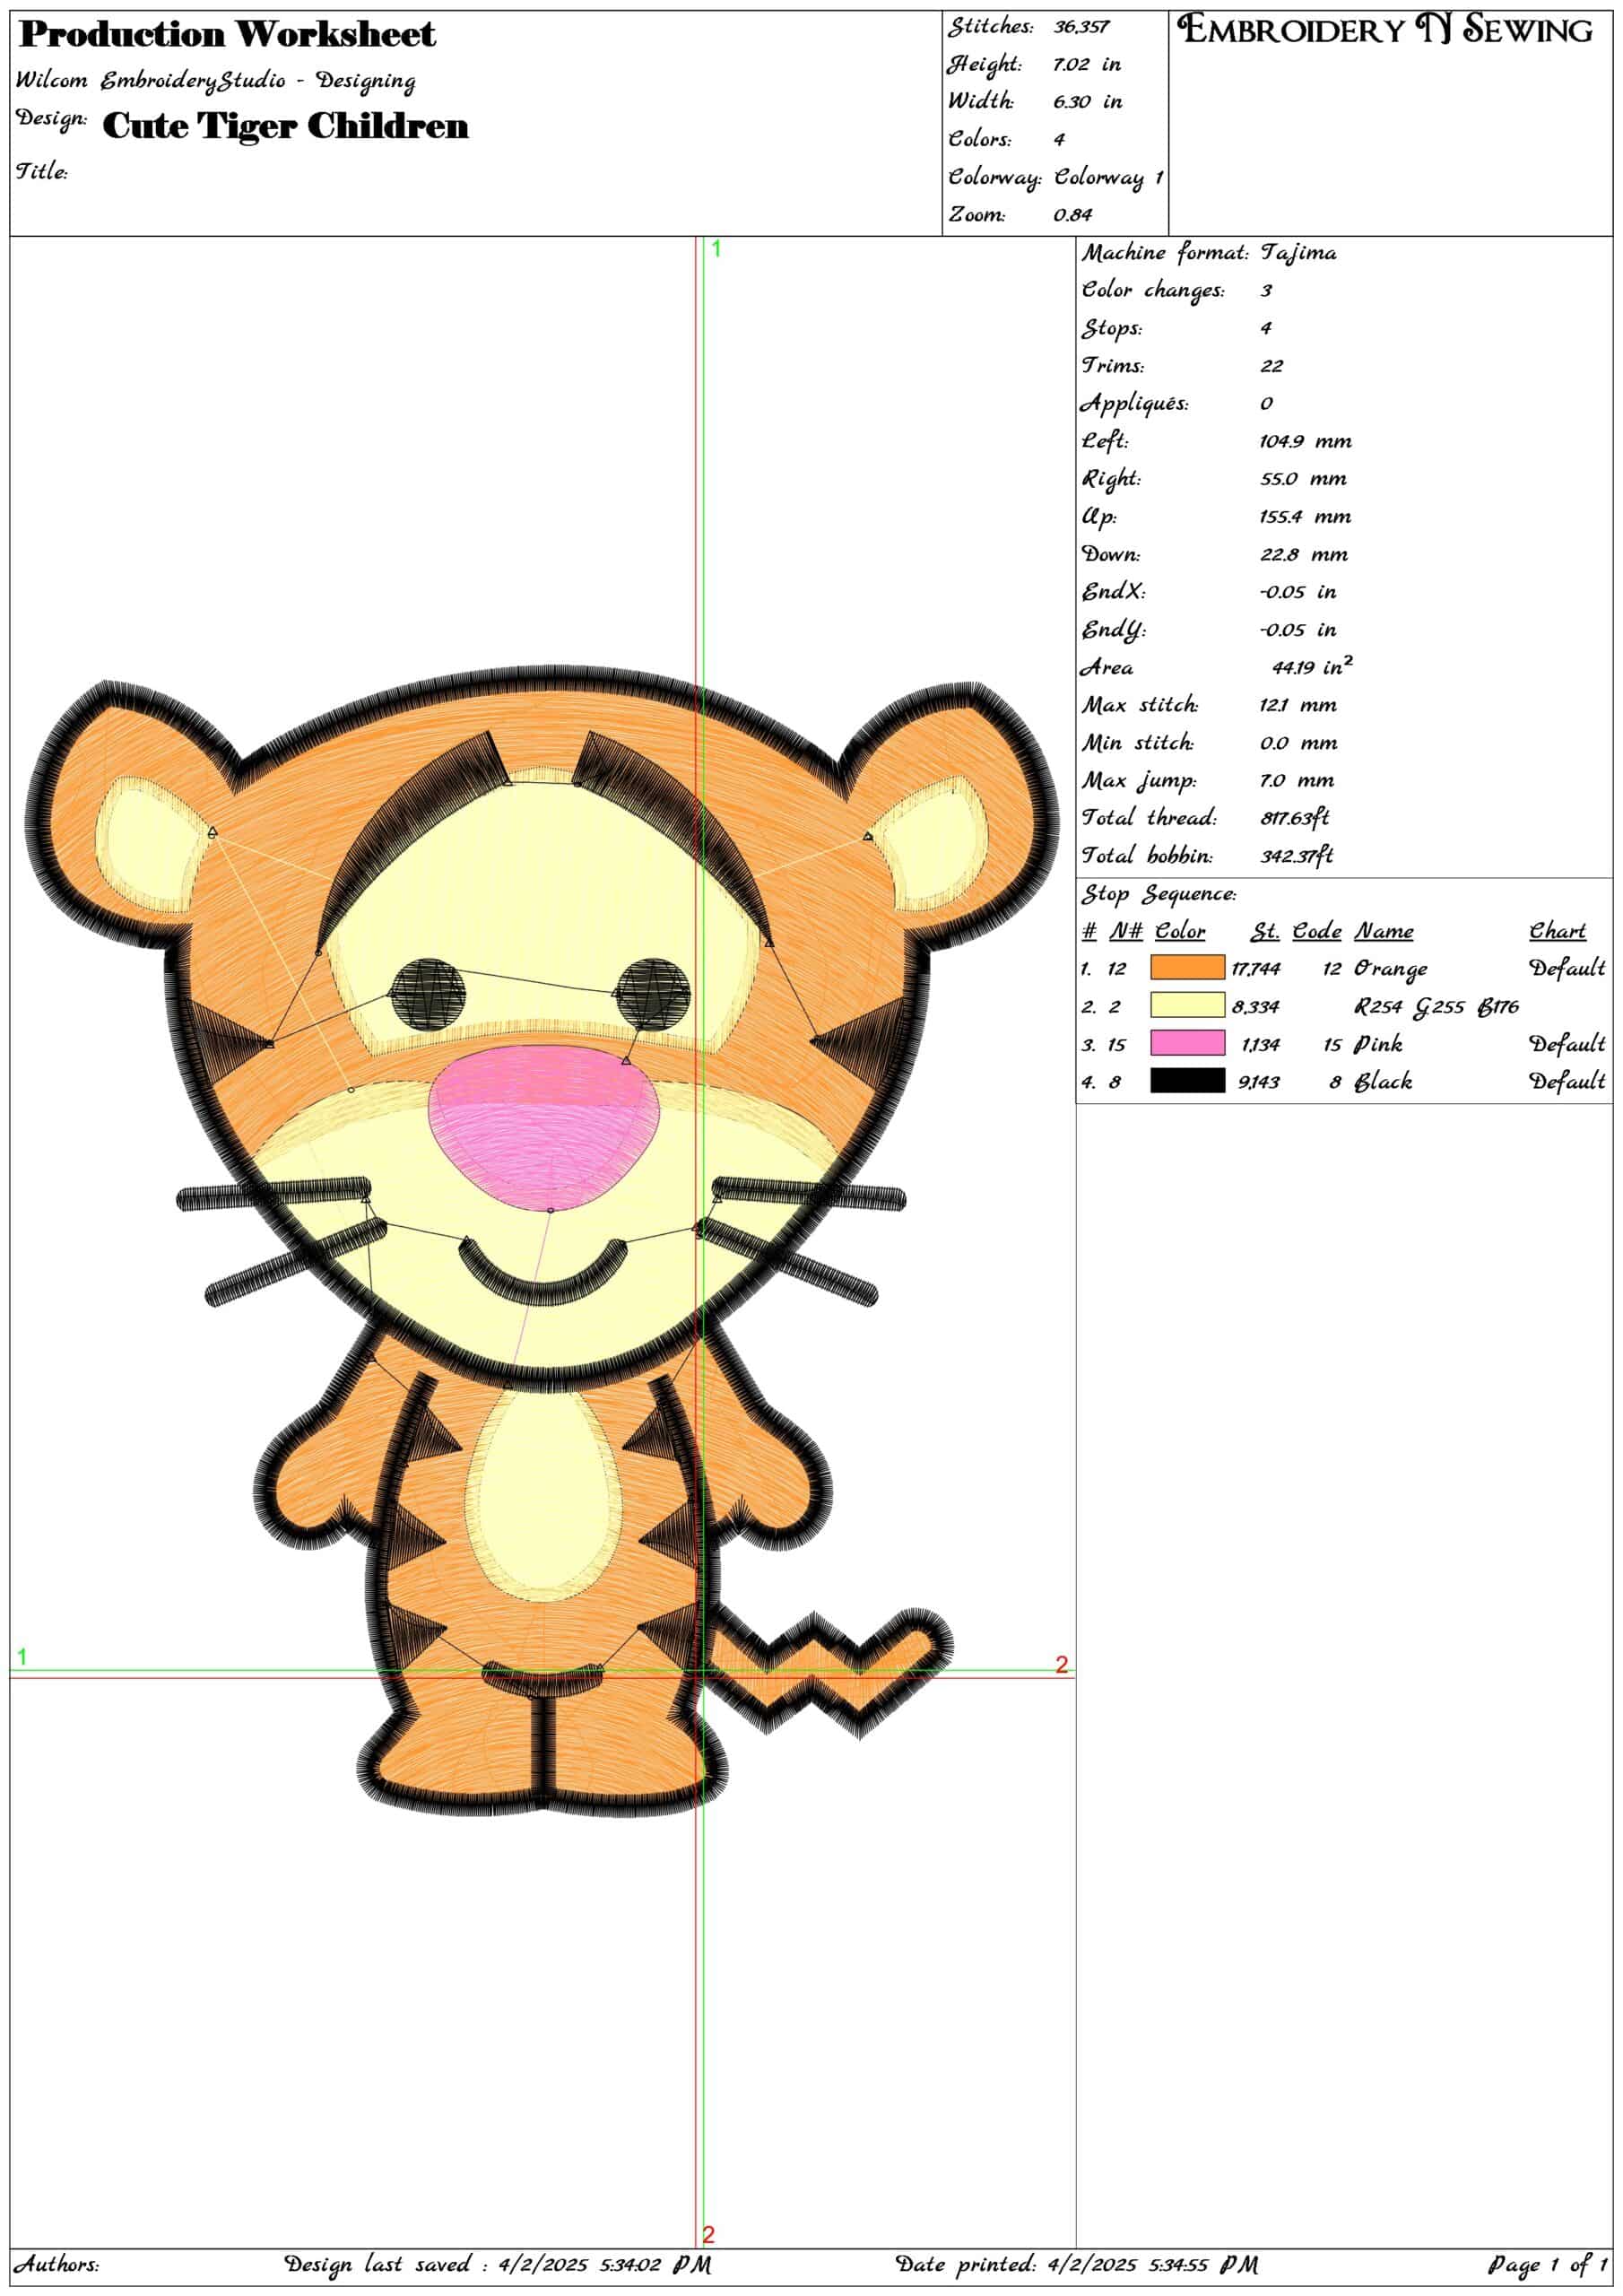Click the area value 44.19 in²
Image resolution: width=1623 pixels, height=2296 pixels.
(x=1312, y=666)
